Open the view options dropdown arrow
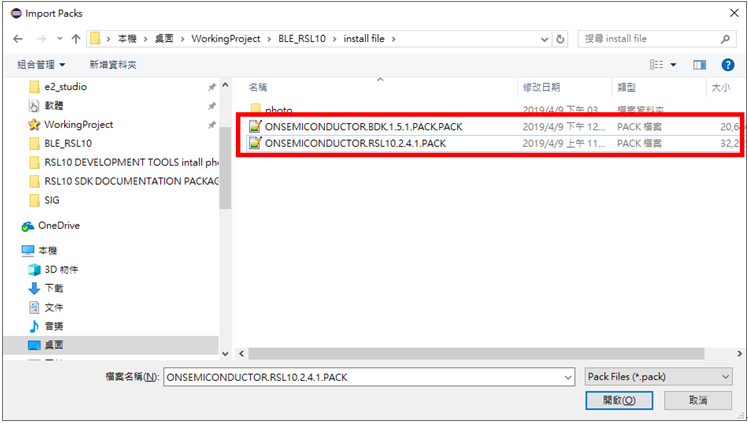Screen dimensions: 748x423 tap(673, 65)
